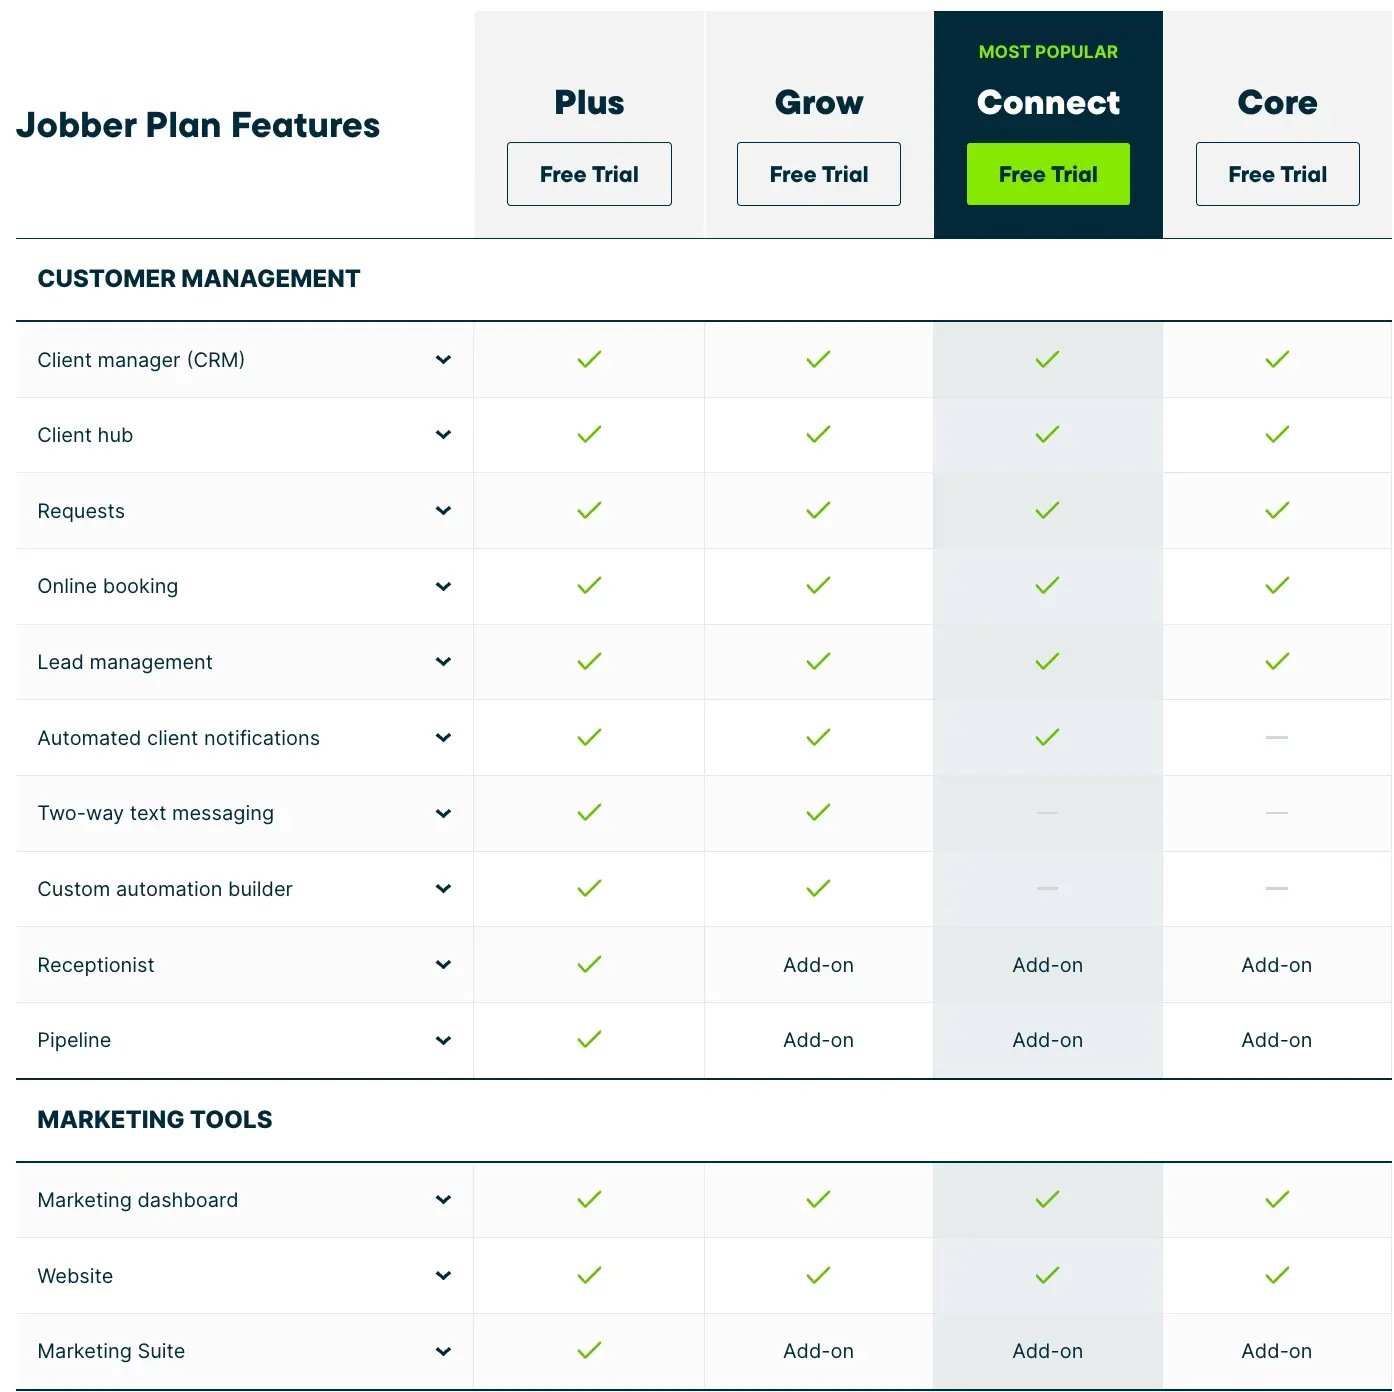Expand Automated client notifications row
This screenshot has width=1394, height=1392.
(x=443, y=738)
